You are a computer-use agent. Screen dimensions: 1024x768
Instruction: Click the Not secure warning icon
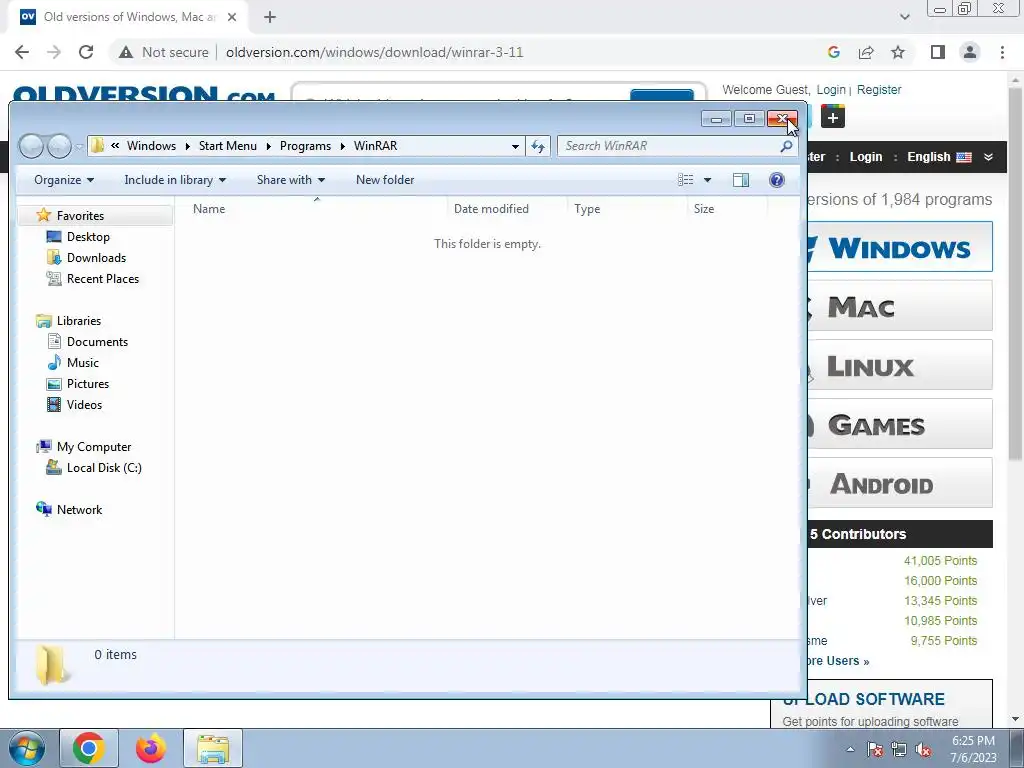[126, 52]
